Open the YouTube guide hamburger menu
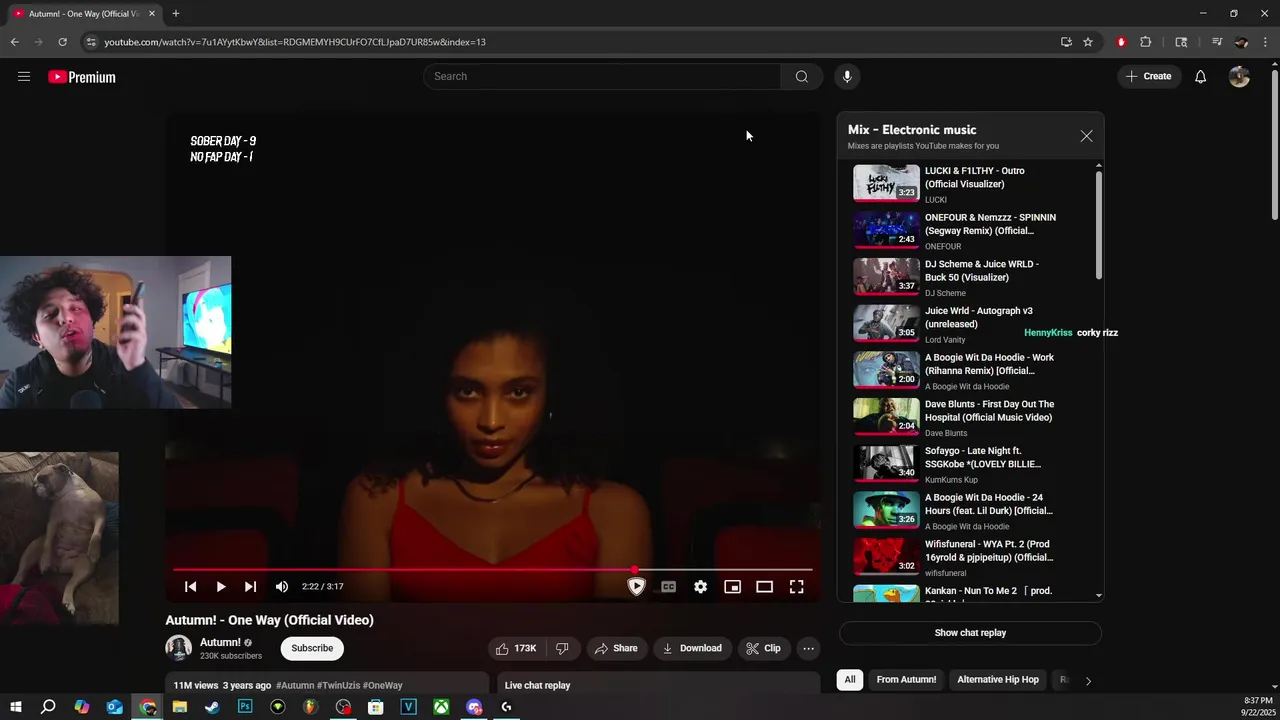Screen dimensions: 1280x720 tap(24, 77)
